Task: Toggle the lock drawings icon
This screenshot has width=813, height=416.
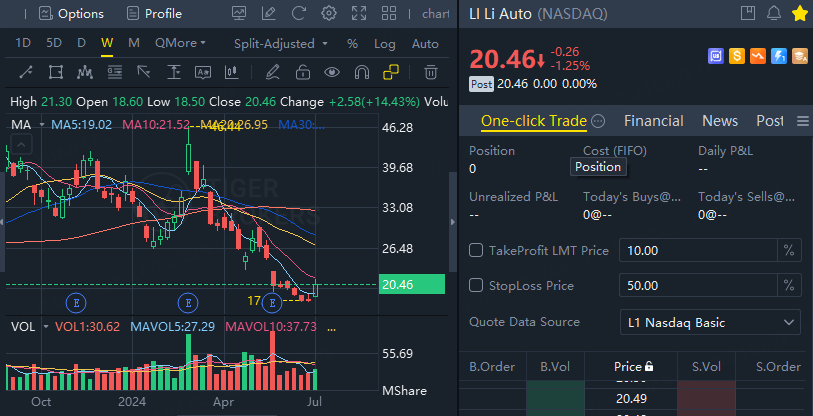Action: point(303,73)
